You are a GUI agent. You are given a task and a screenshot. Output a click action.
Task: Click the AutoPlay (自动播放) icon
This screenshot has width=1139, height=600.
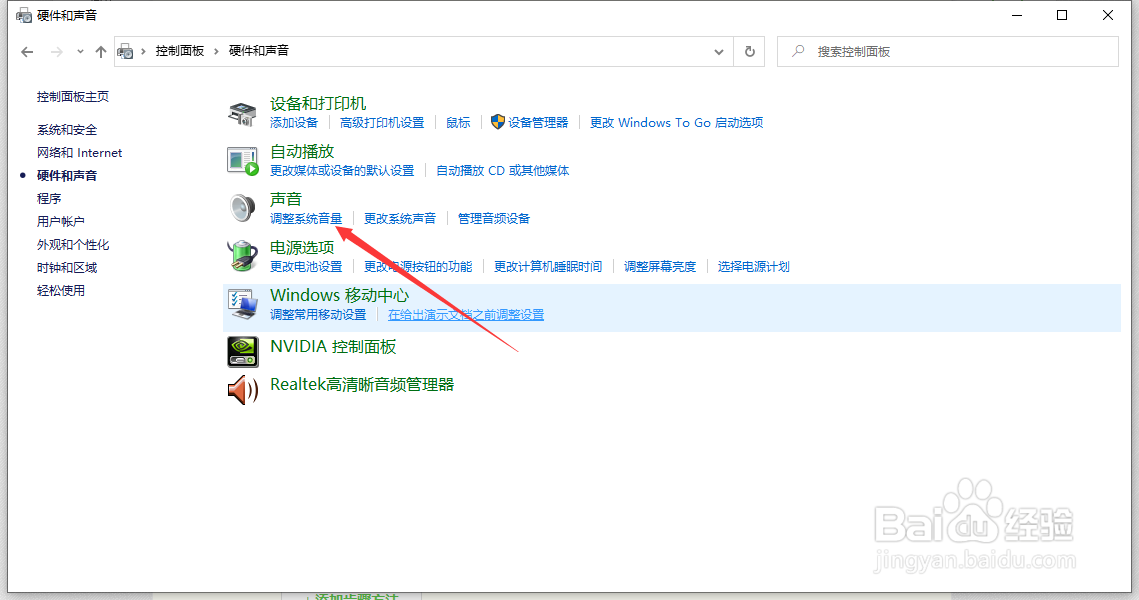pos(243,161)
